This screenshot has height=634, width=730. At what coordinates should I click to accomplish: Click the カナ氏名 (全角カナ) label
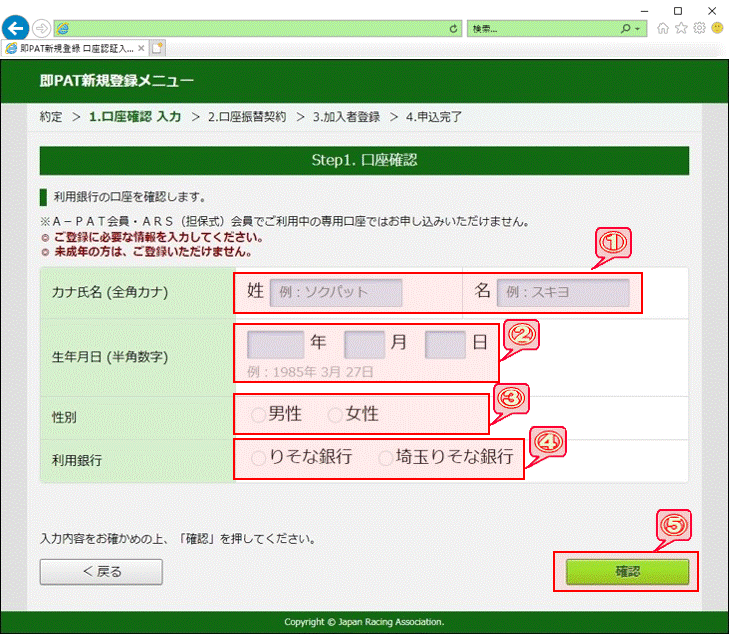pos(110,292)
